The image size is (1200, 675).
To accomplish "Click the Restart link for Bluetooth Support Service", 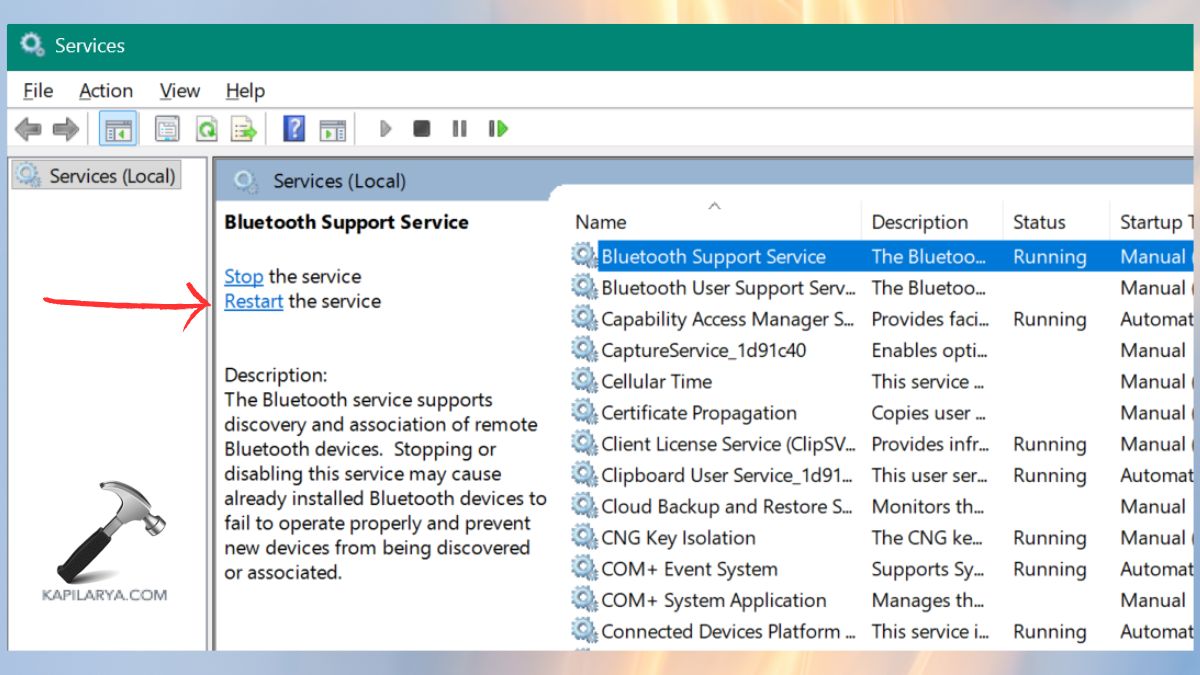I will tap(252, 301).
